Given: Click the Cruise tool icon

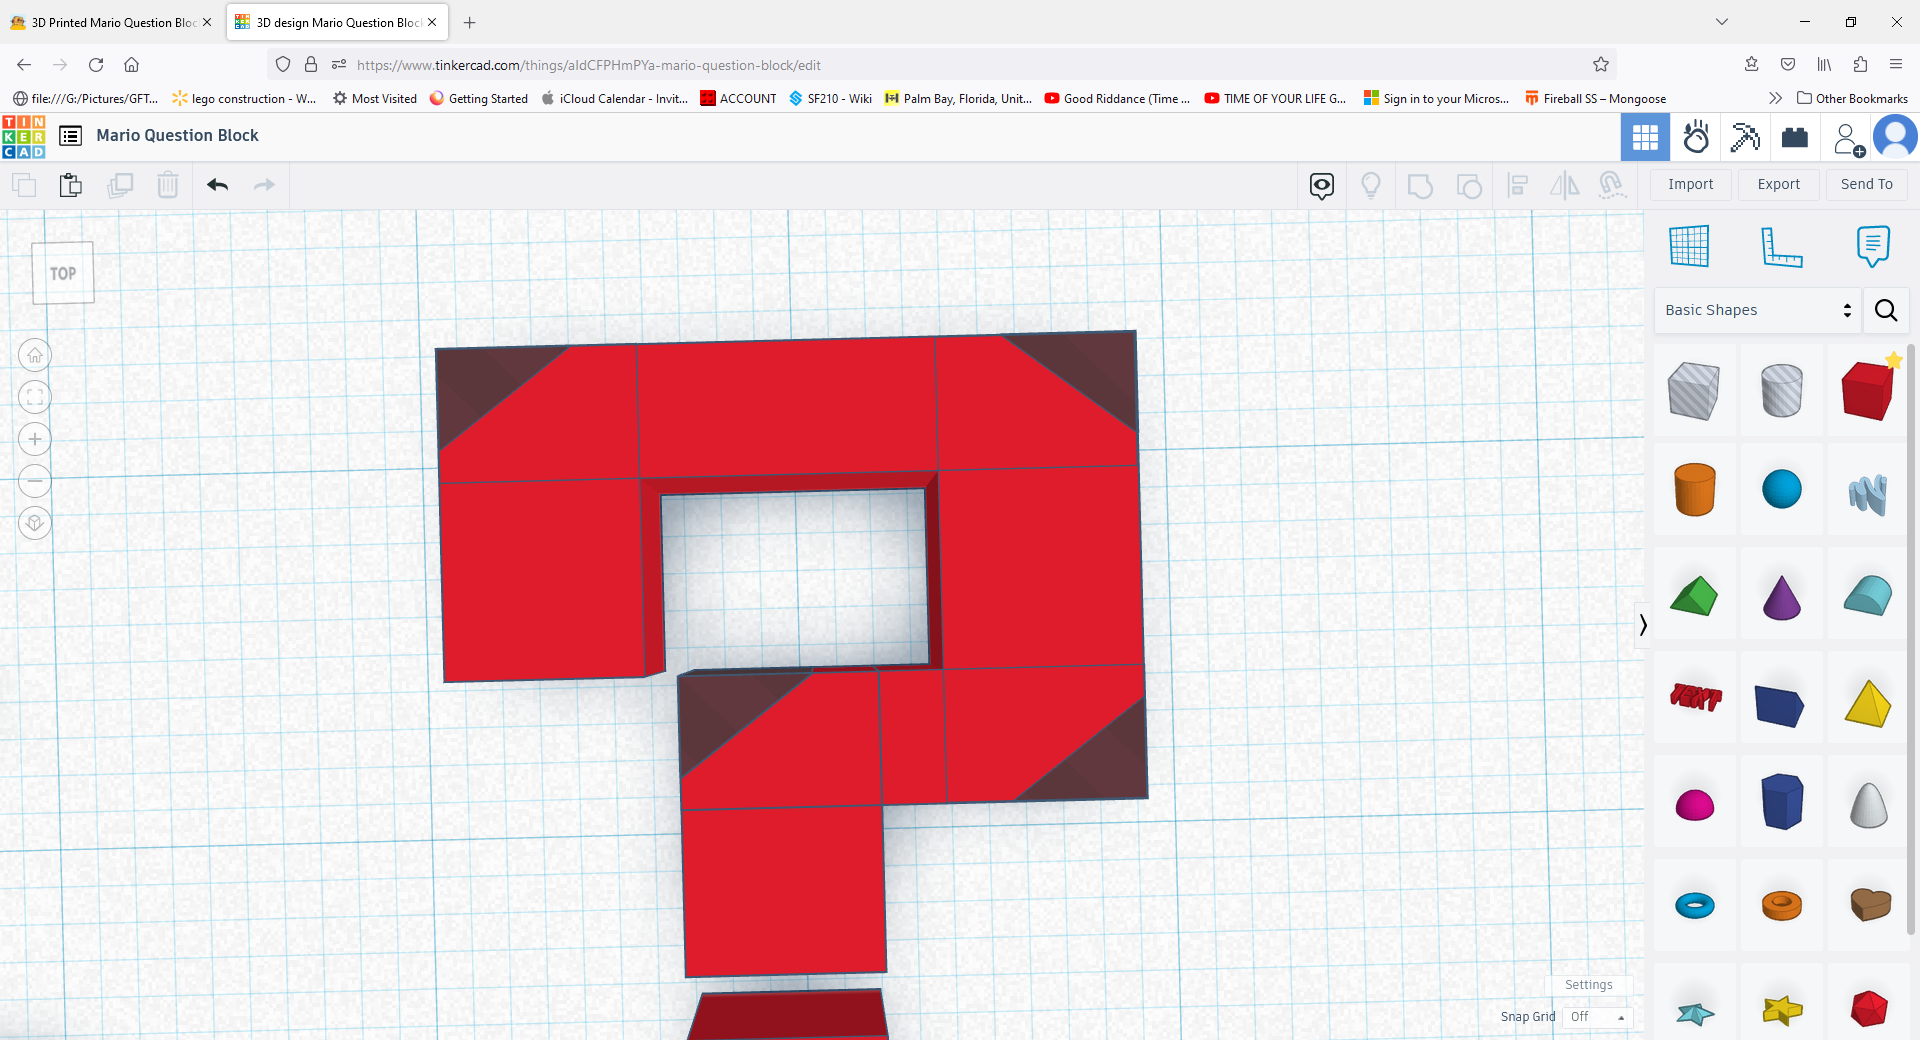Looking at the screenshot, I should [x=1612, y=185].
